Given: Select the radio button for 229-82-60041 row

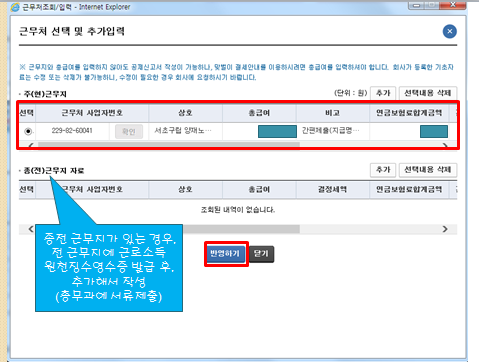Looking at the screenshot, I should 28,131.
